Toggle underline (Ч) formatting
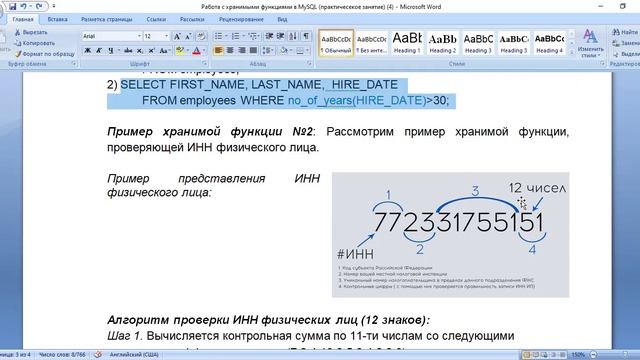The height and width of the screenshot is (360, 640). [x=111, y=51]
